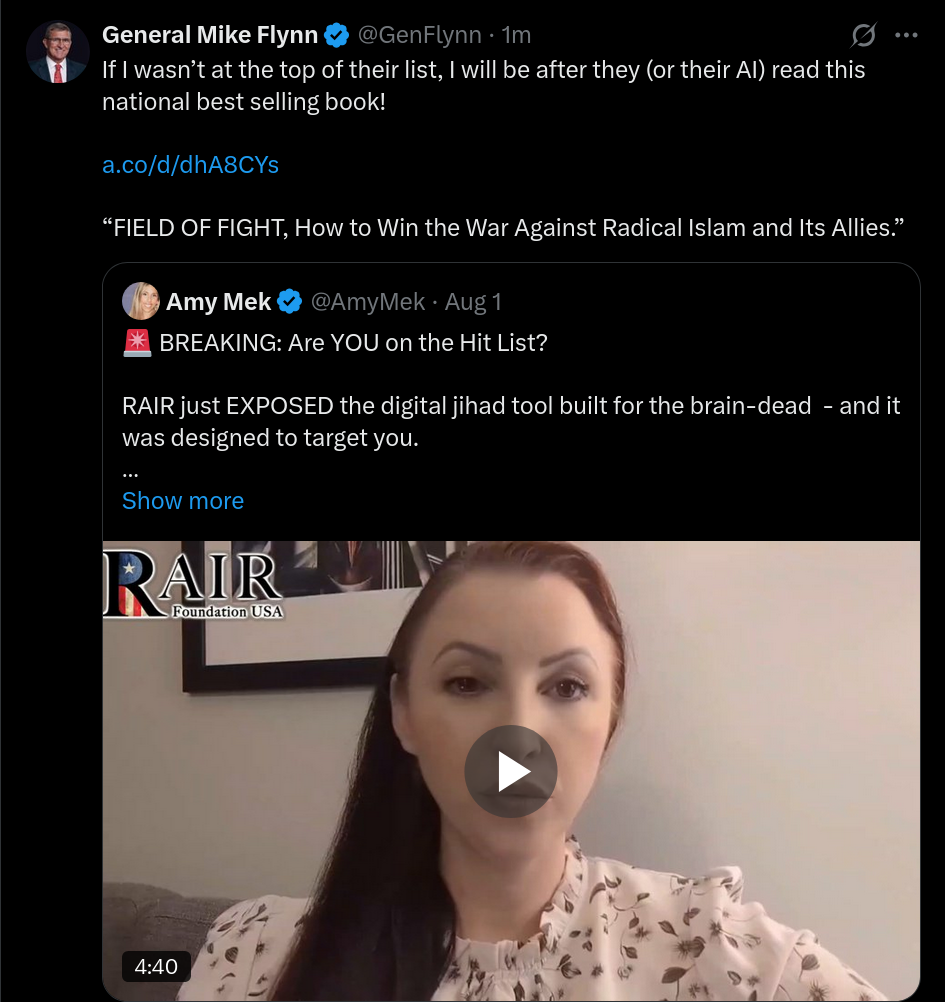Play the embedded RAIR video

pos(511,771)
